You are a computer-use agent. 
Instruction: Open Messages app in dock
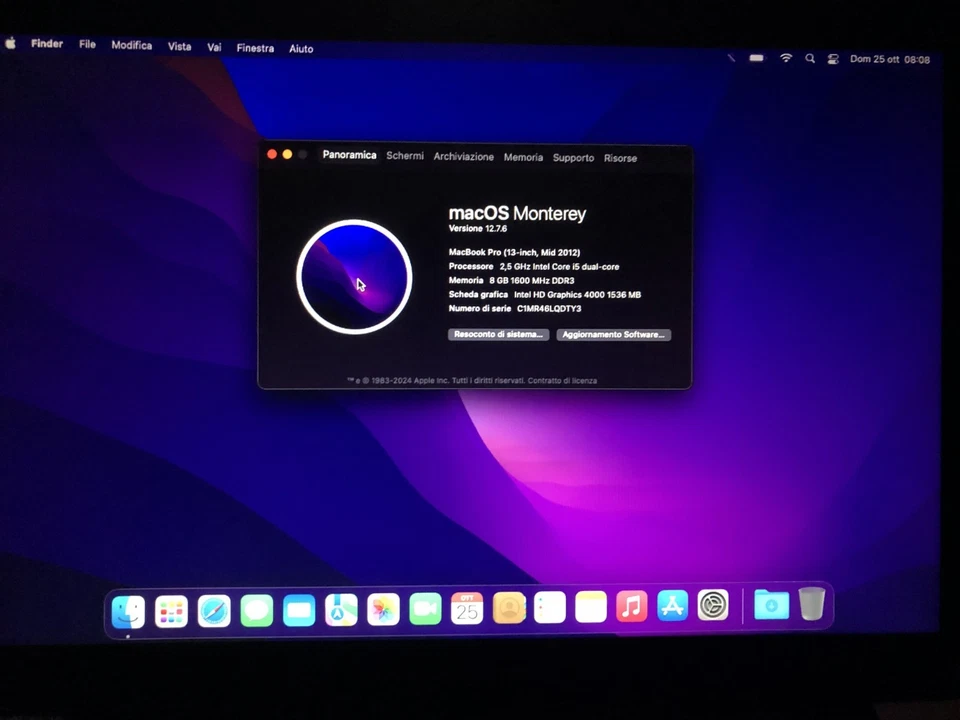257,610
